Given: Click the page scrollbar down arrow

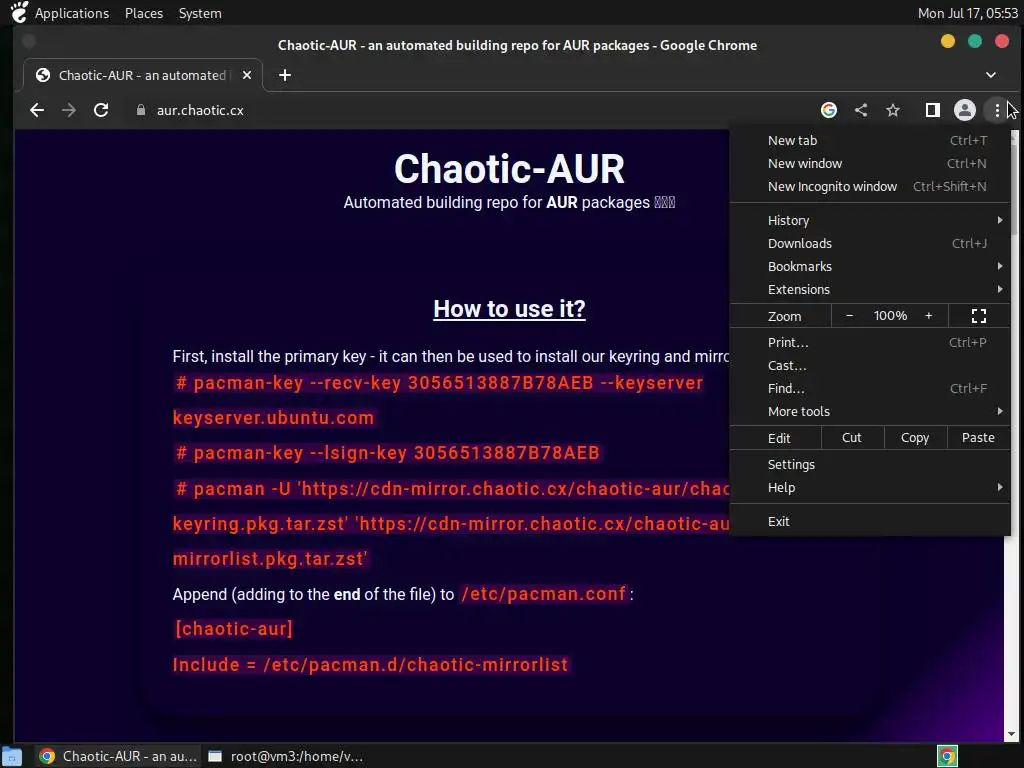Looking at the screenshot, I should point(1012,734).
